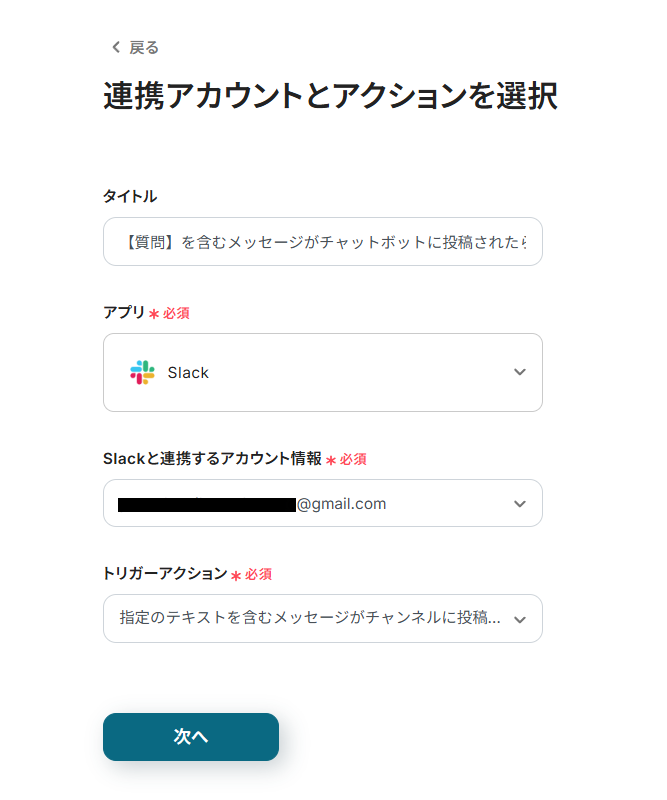
Task: Open the トリガーアクション dropdown
Action: [x=310, y=618]
